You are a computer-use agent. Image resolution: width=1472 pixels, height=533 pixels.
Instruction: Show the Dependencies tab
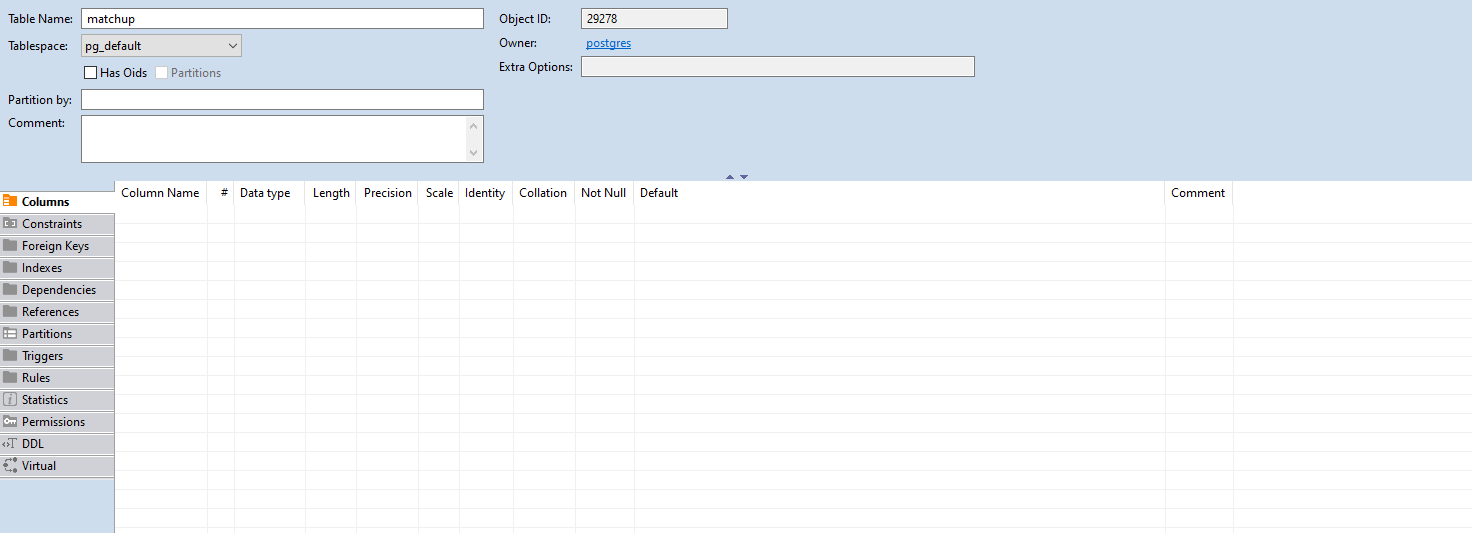coord(57,290)
